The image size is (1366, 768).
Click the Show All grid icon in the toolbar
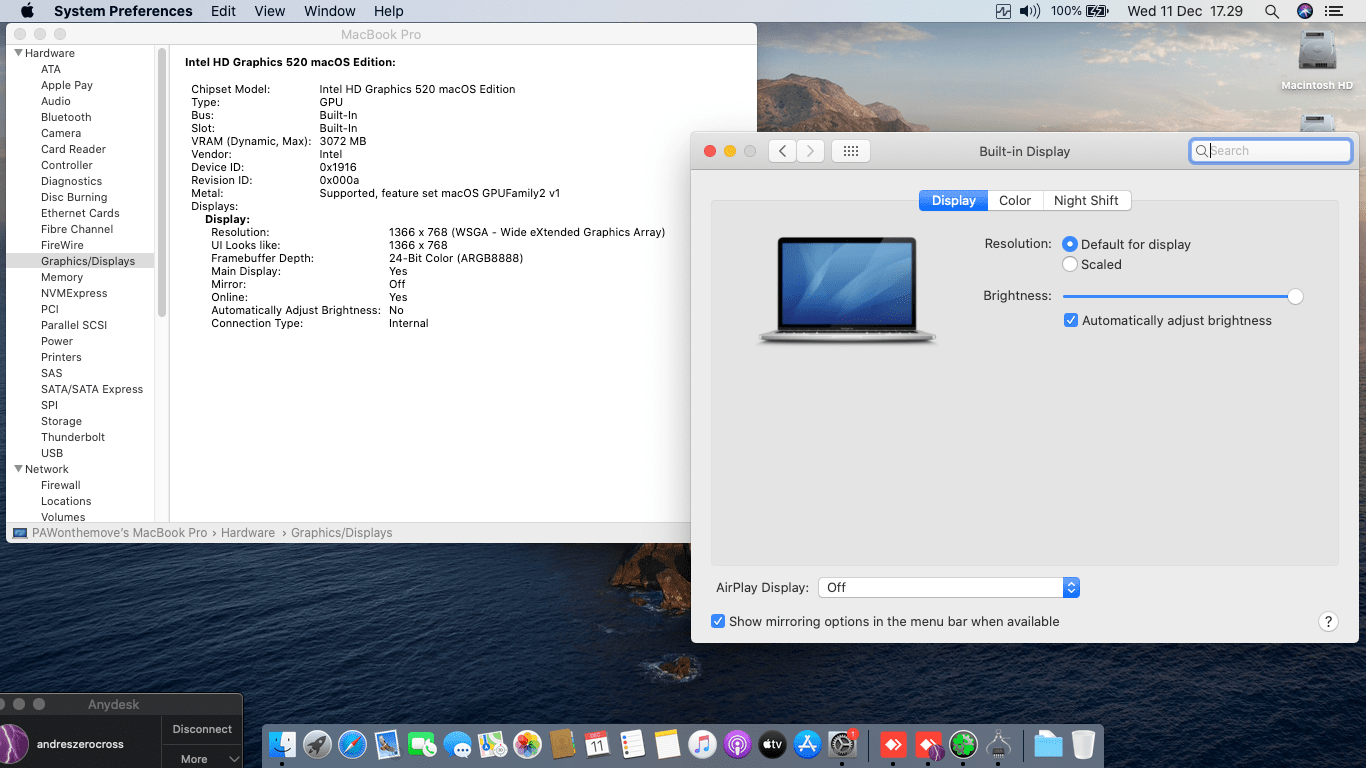(x=850, y=150)
